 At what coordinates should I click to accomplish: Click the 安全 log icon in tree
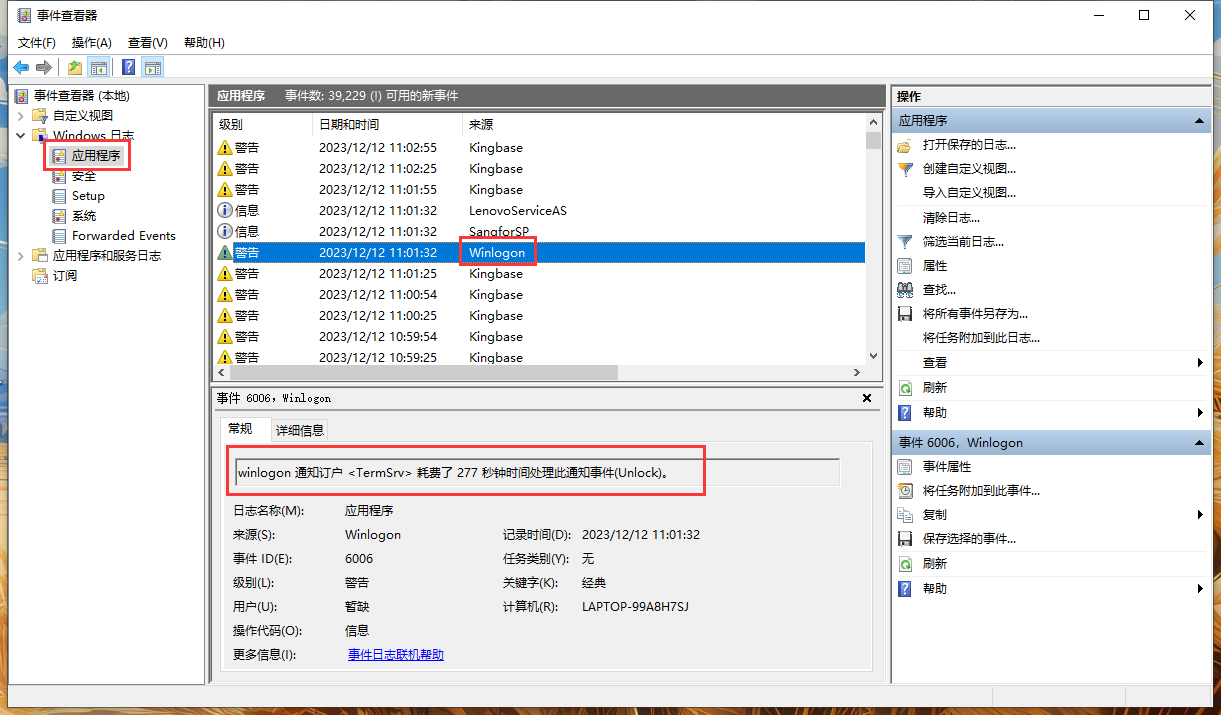(x=59, y=176)
